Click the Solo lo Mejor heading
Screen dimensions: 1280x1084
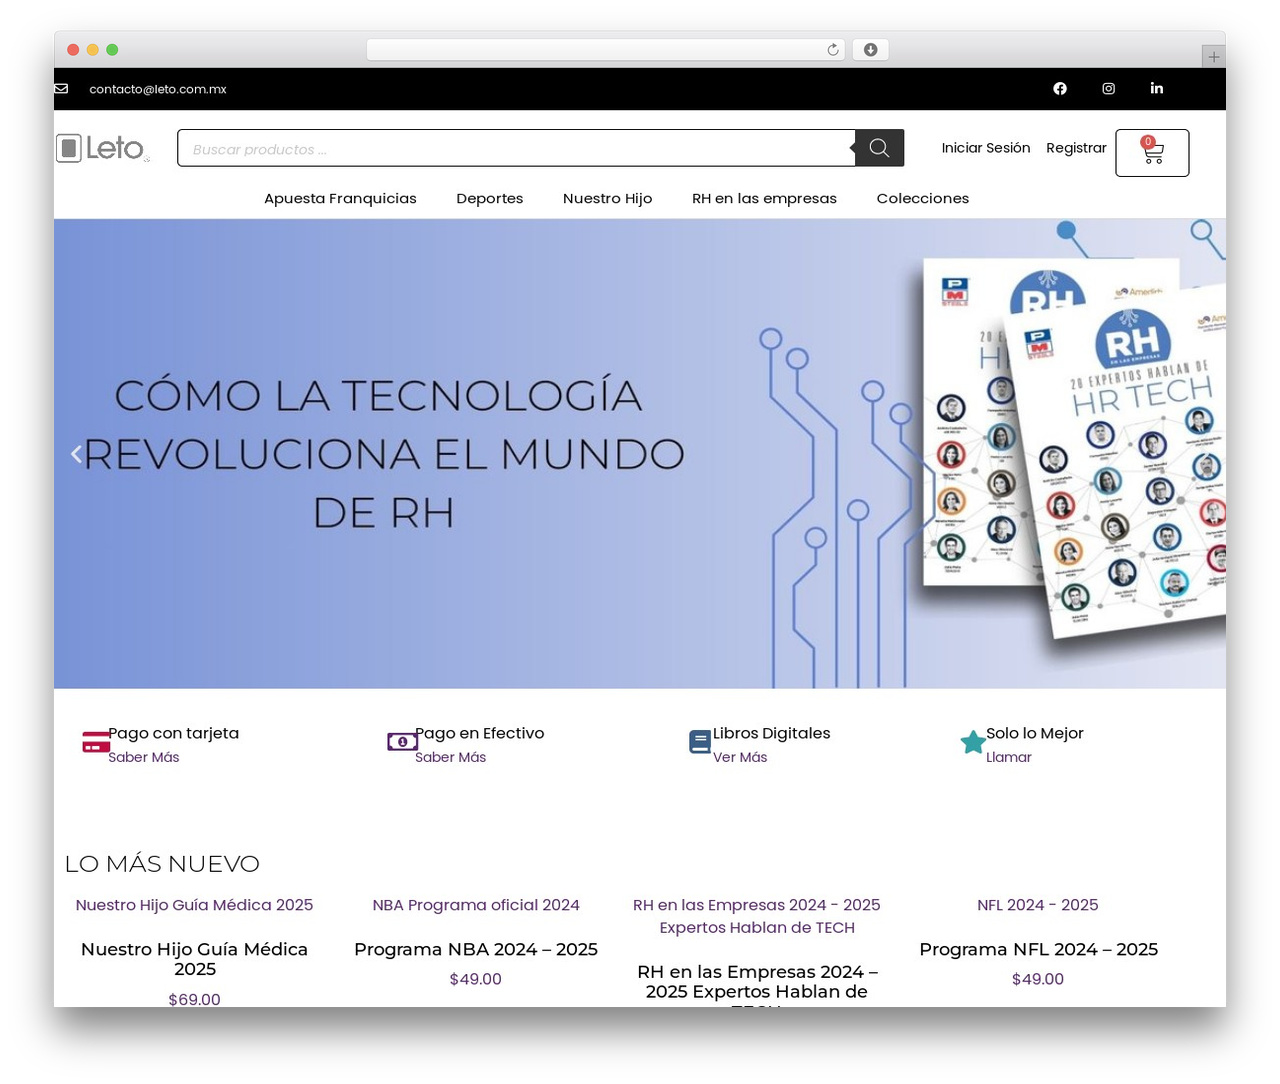(1035, 733)
